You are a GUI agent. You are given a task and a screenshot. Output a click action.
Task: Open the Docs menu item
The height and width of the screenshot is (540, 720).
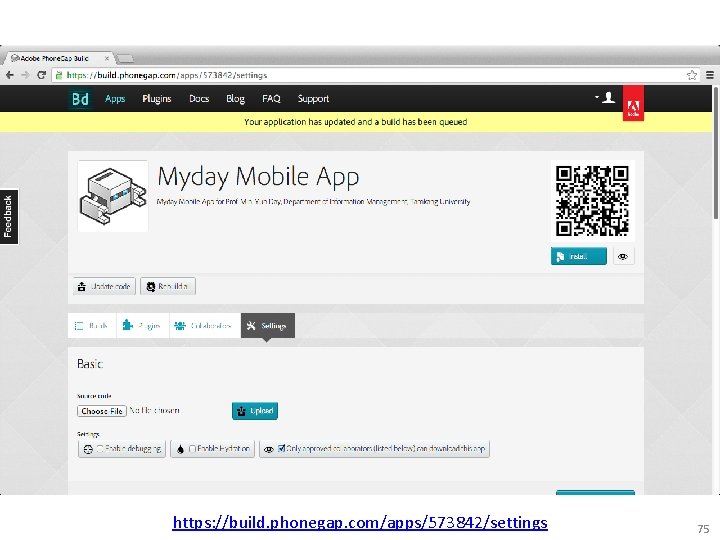pos(199,99)
